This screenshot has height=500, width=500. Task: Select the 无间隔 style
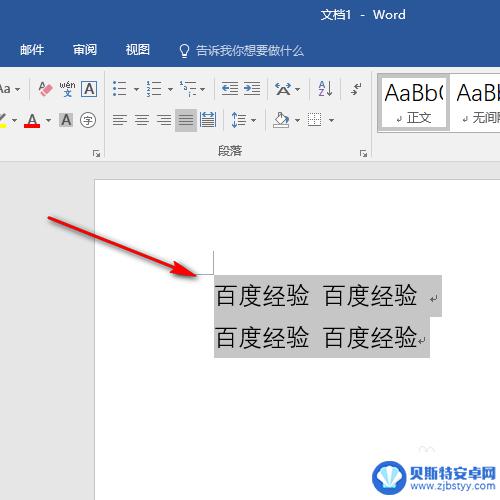coord(475,103)
